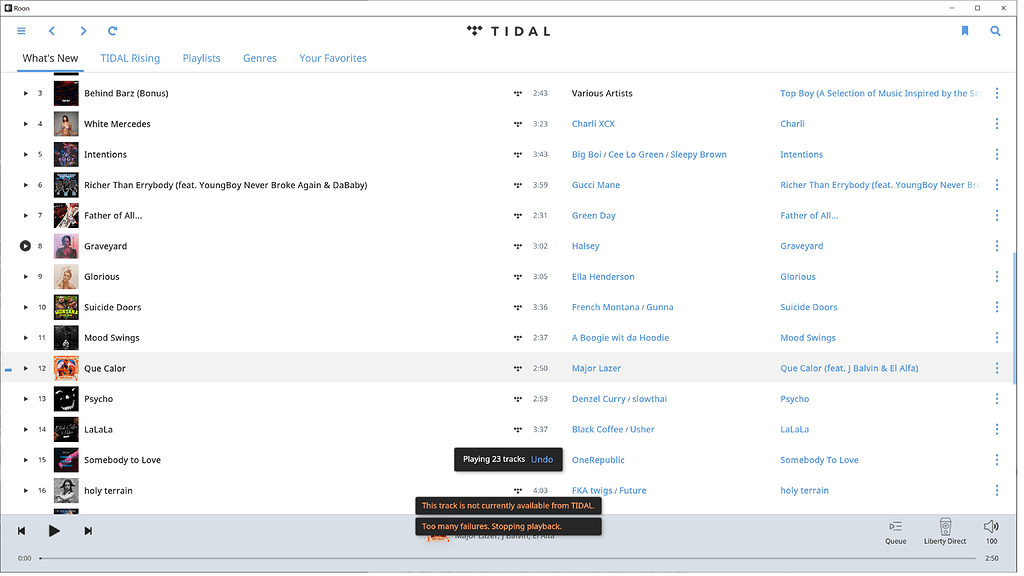Viewport: 1024px width, 576px height.
Task: Open the Halsey artist page link
Action: 585,246
